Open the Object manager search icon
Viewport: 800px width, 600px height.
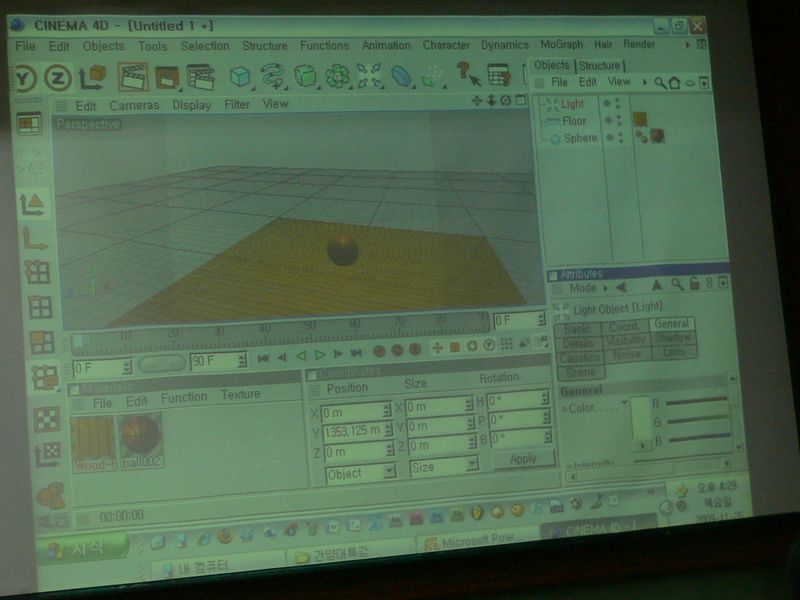click(660, 83)
